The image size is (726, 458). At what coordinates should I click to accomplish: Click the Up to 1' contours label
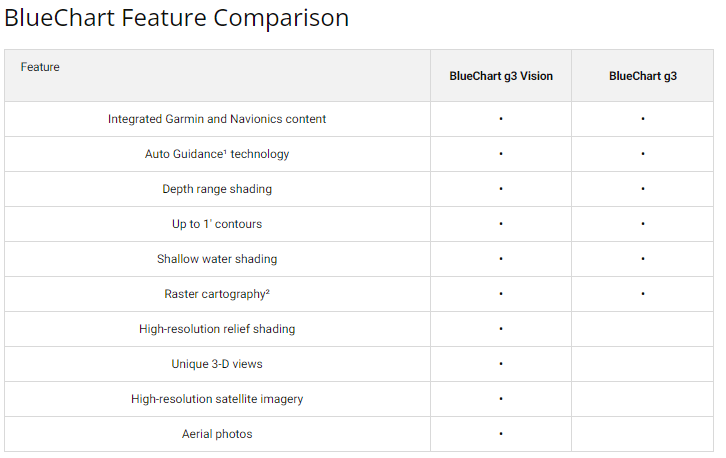click(217, 224)
